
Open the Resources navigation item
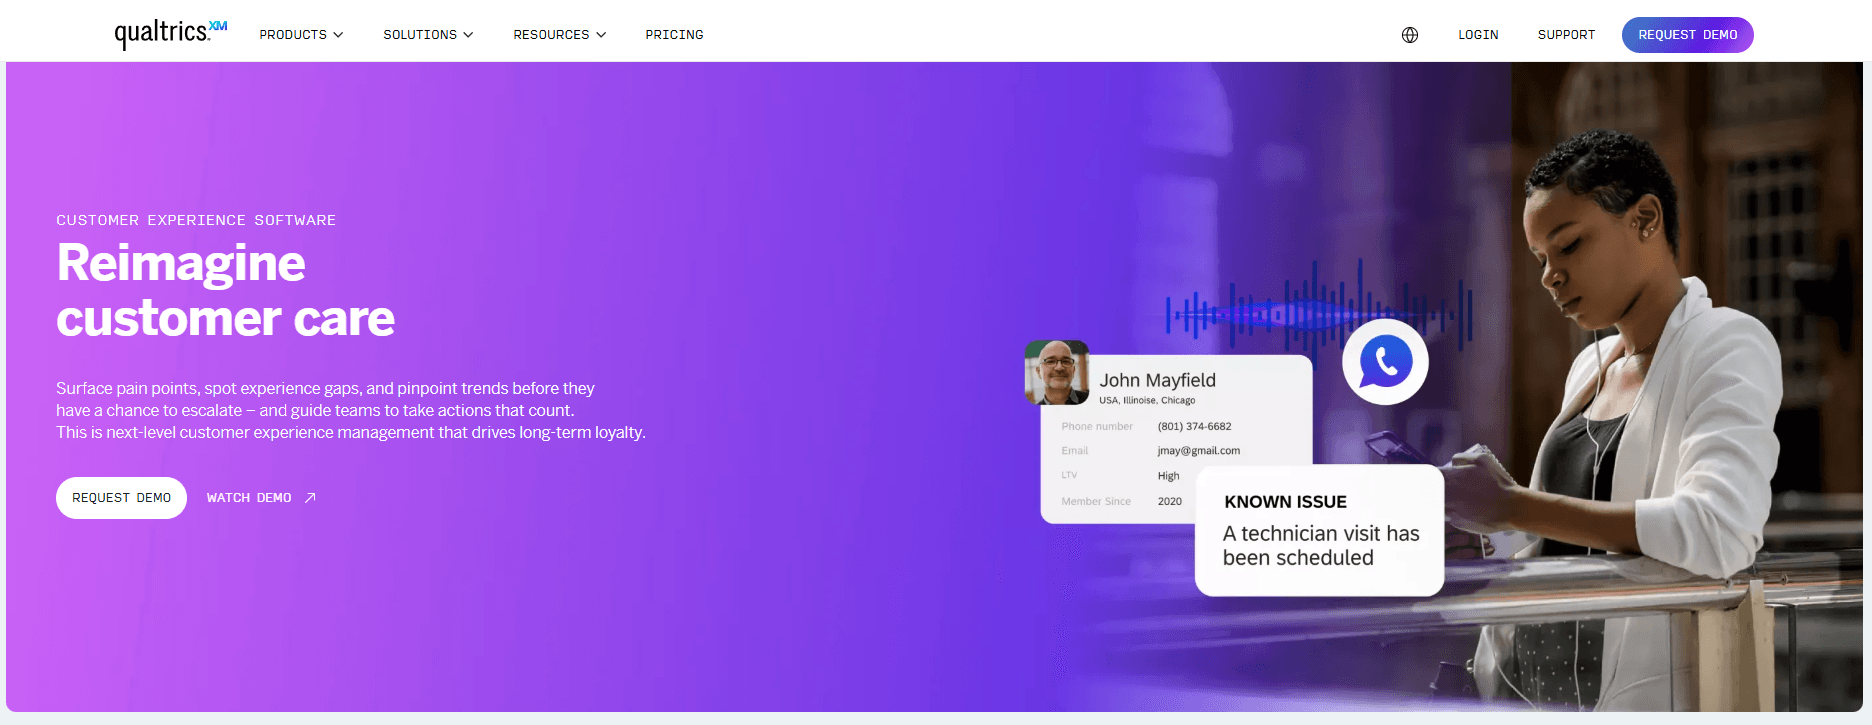click(x=560, y=35)
